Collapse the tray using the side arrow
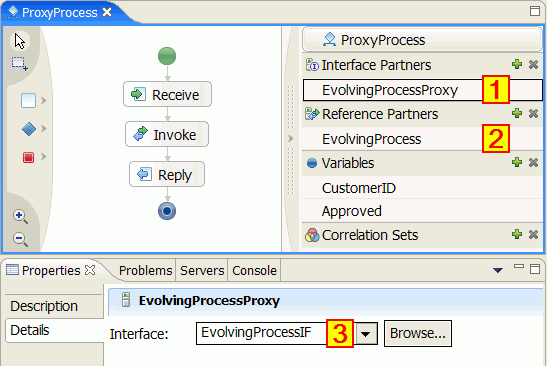547x366 pixels. [x=291, y=139]
